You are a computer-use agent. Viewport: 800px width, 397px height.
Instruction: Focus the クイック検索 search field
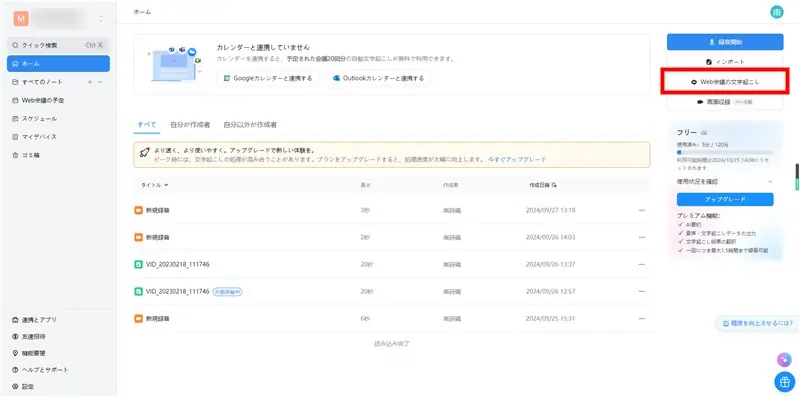[58, 45]
